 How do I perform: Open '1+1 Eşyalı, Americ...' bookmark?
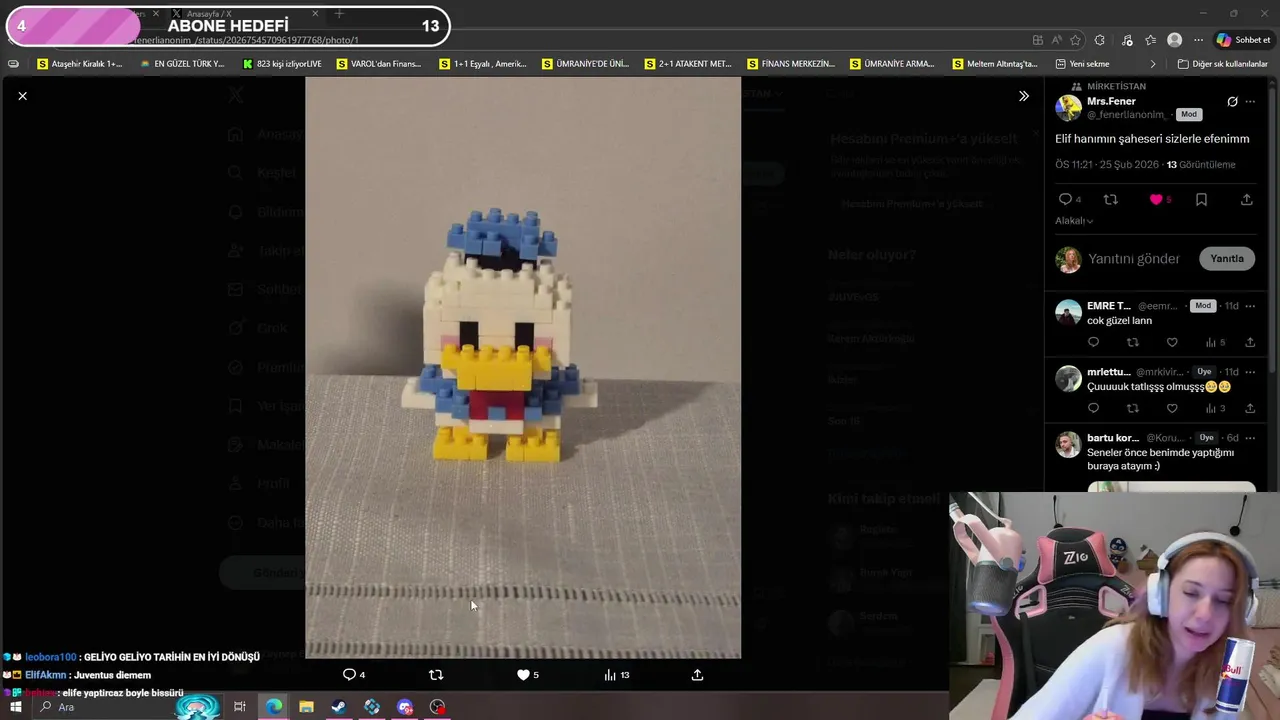(x=482, y=64)
